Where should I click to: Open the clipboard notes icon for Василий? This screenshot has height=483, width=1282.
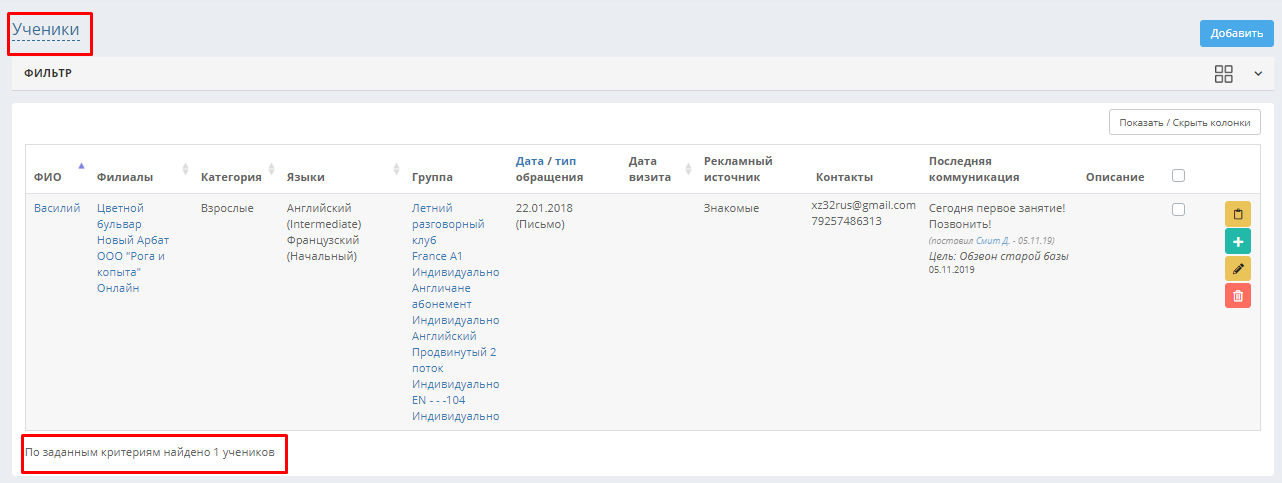[1238, 214]
